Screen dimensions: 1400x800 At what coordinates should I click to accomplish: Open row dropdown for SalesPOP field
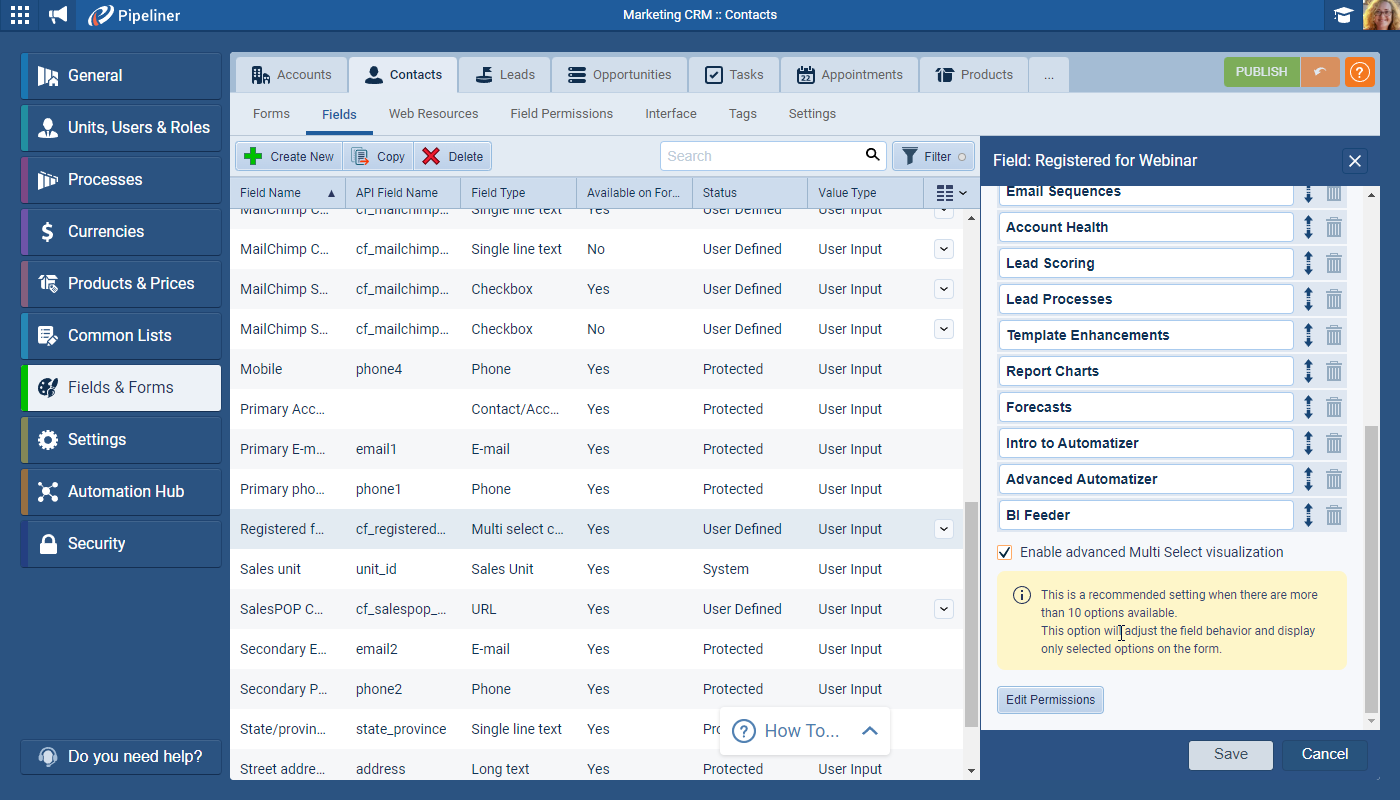click(x=943, y=609)
